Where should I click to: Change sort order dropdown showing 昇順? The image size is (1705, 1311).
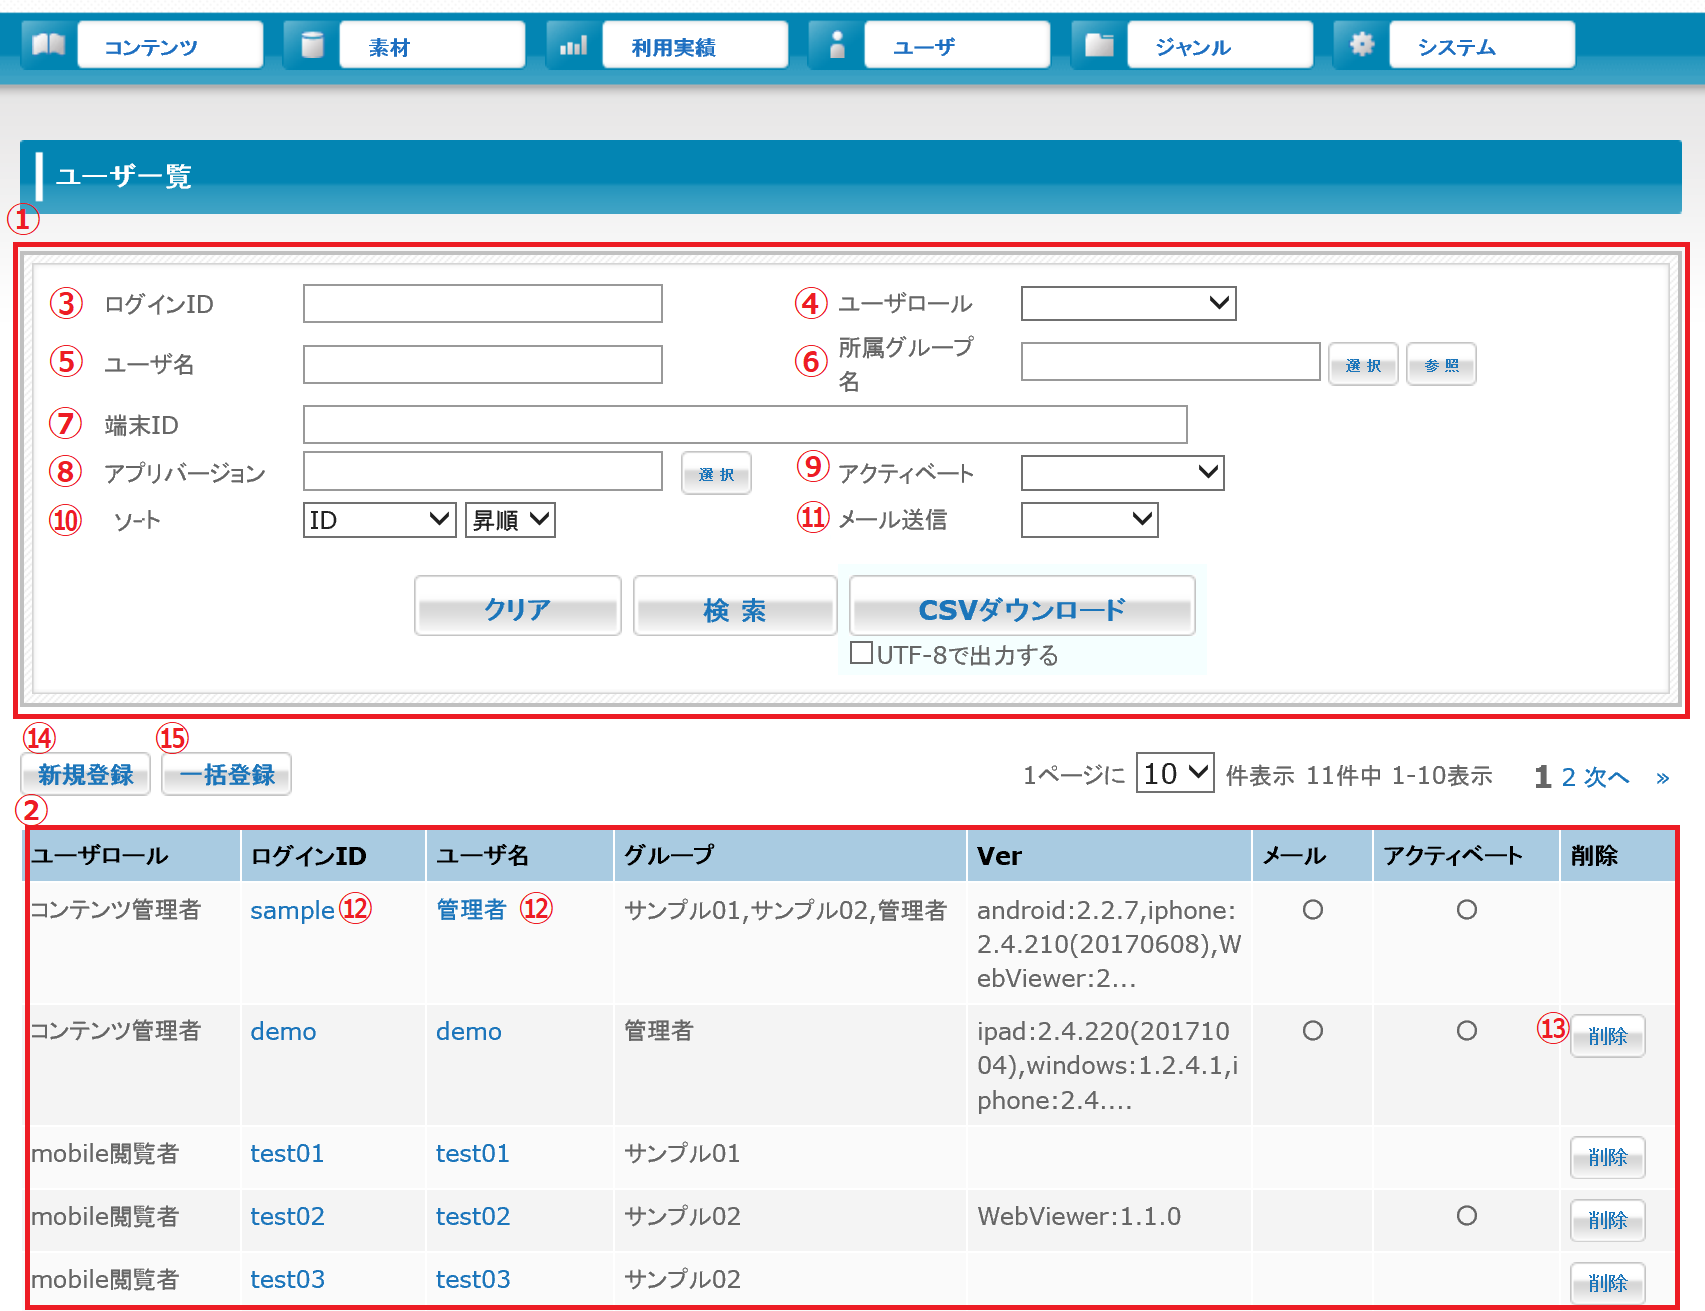tap(510, 520)
